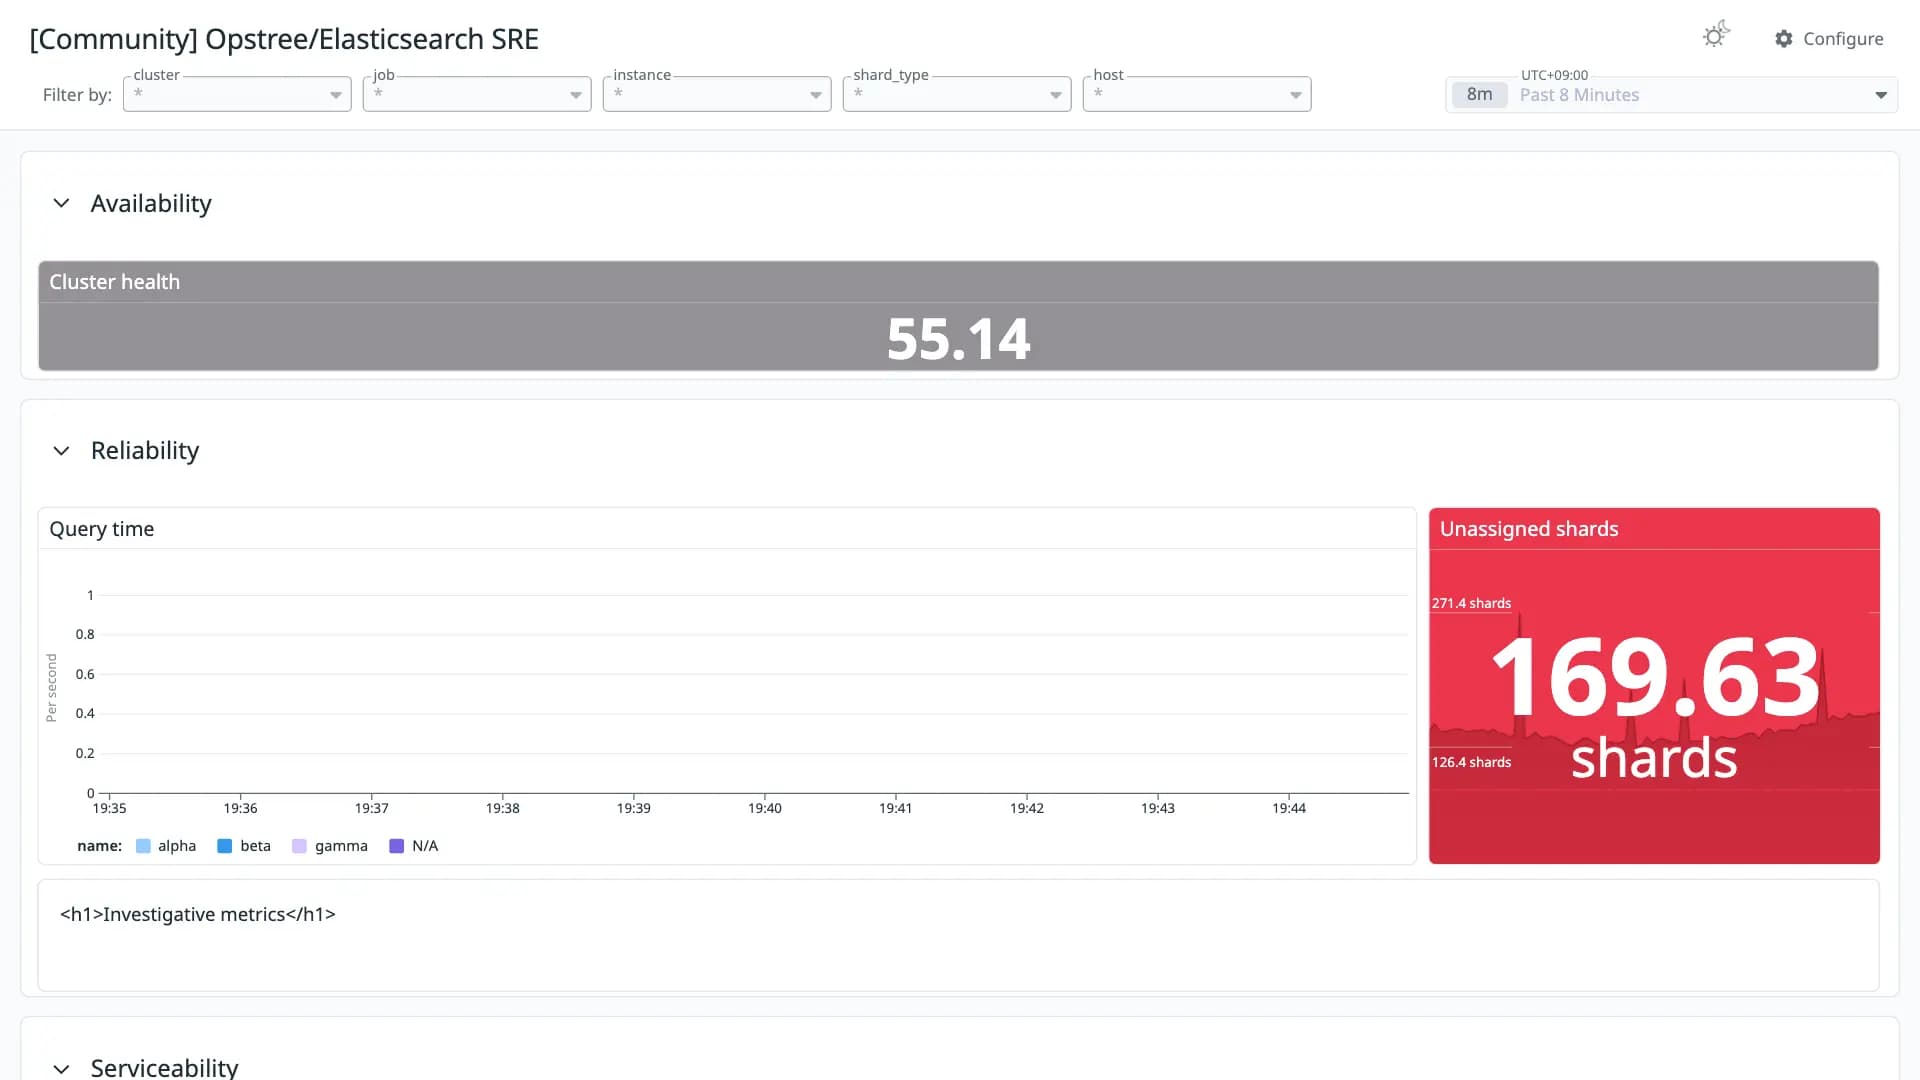Click the Unassigned shards widget title
Image resolution: width=1920 pixels, height=1080 pixels.
pyautogui.click(x=1529, y=529)
